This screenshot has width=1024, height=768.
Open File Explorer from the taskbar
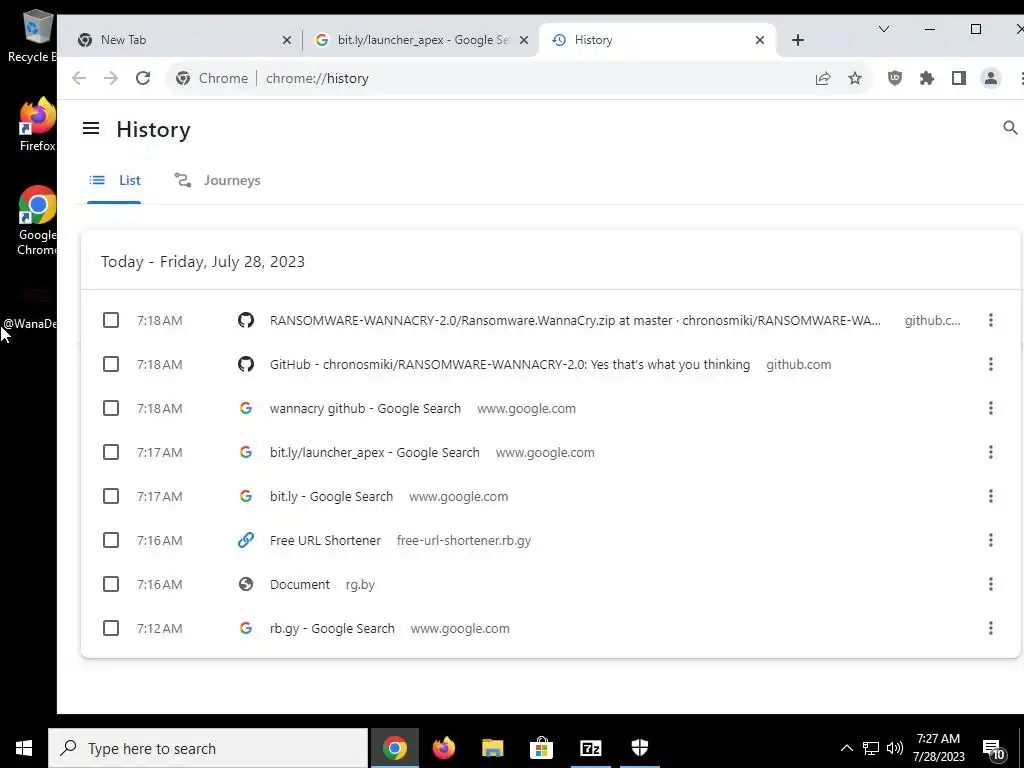[x=492, y=748]
